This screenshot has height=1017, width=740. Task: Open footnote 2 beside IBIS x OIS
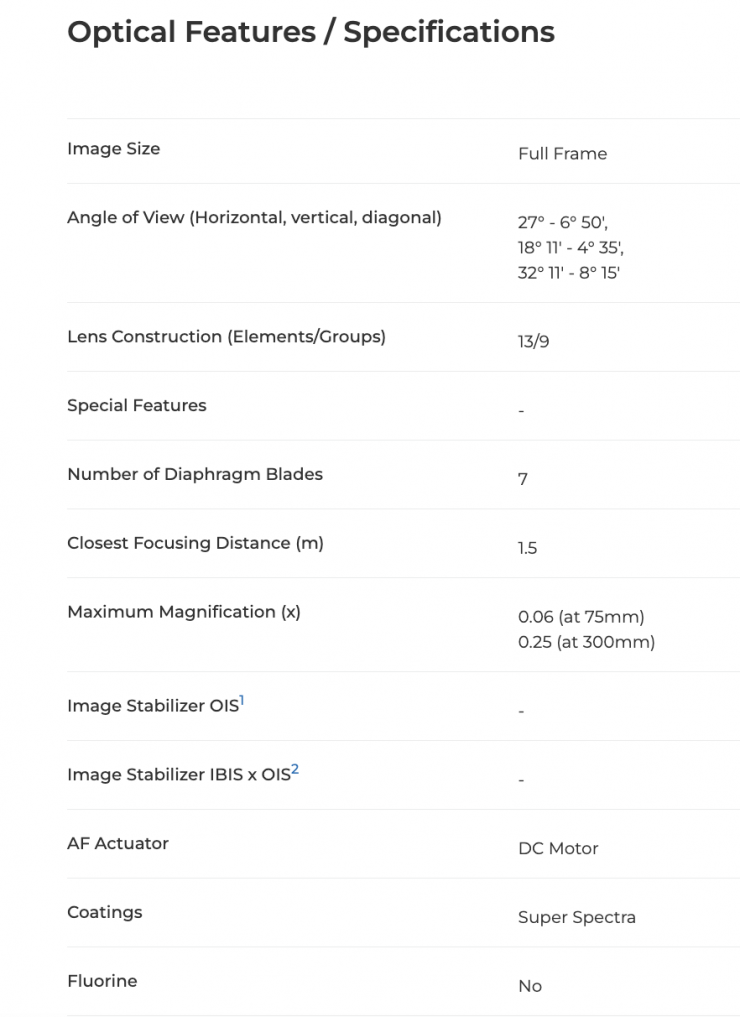[295, 769]
